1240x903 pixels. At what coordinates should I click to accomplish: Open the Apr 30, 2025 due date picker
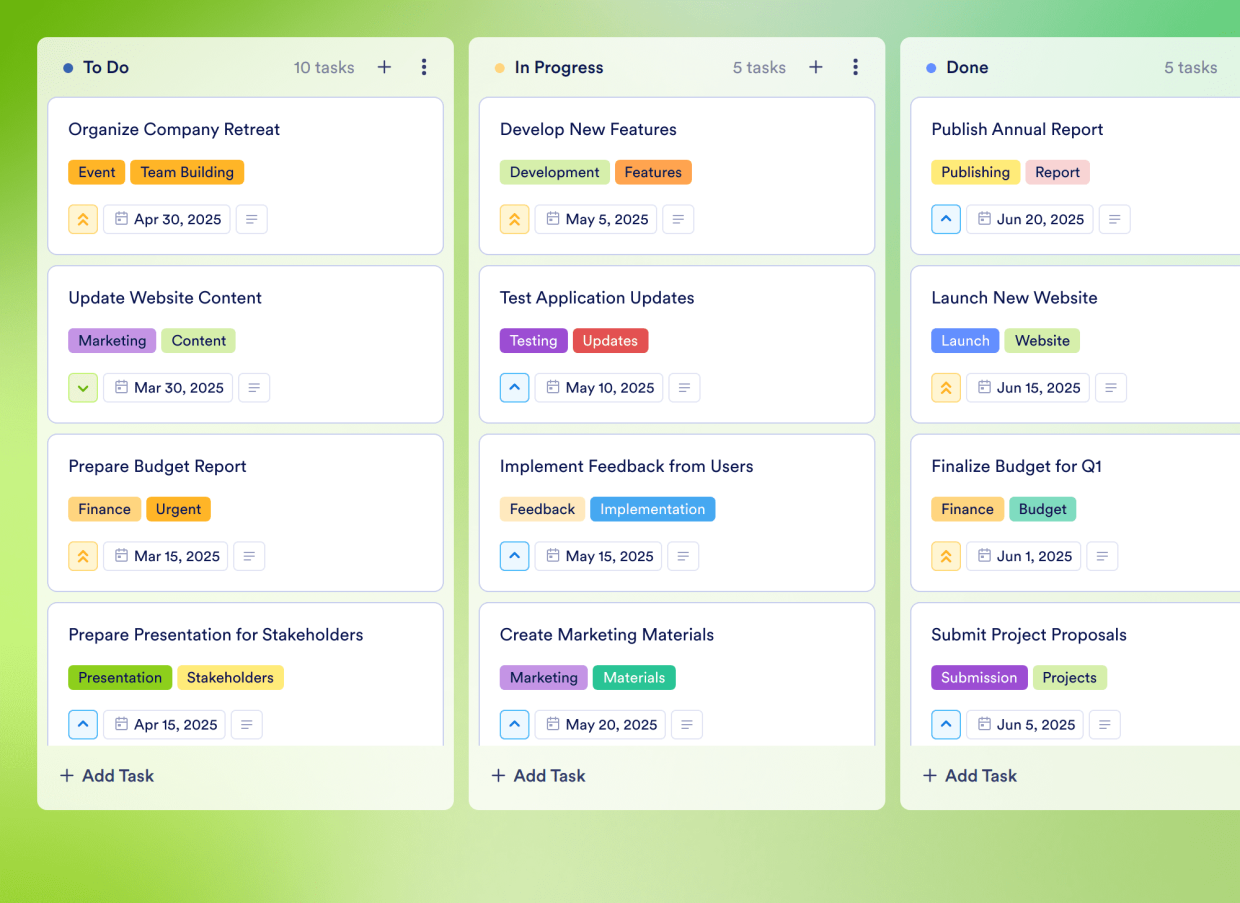(x=167, y=219)
